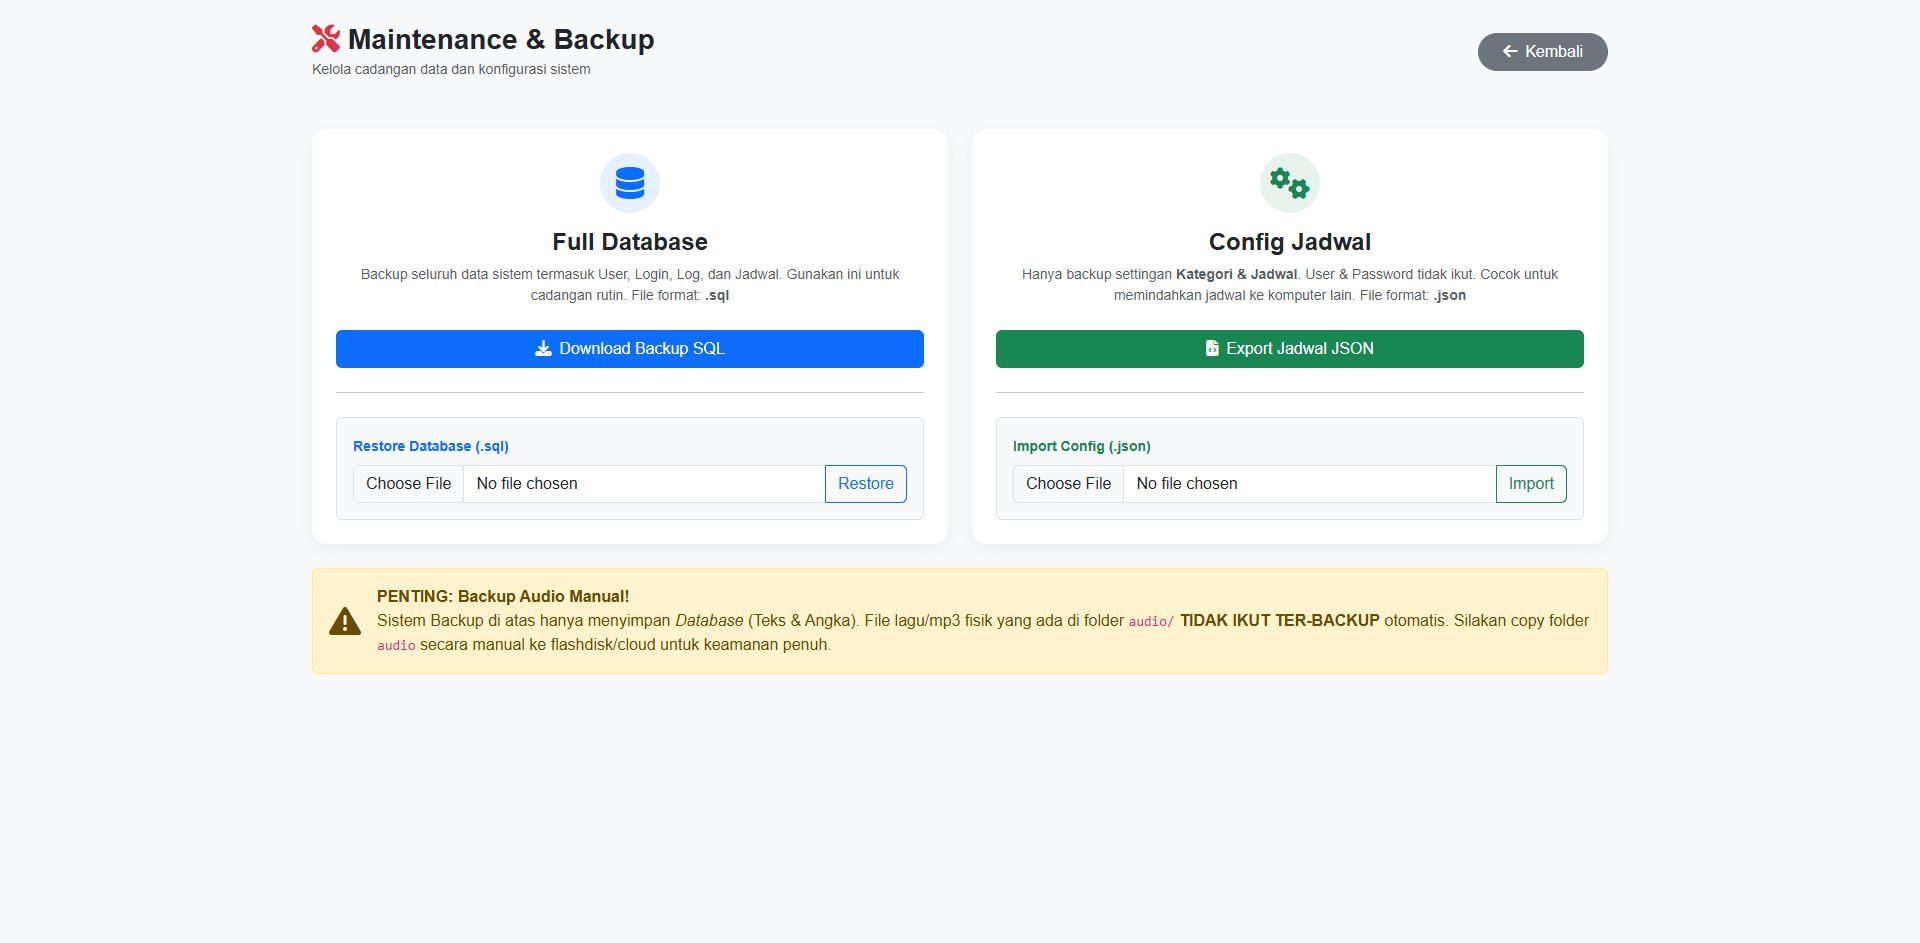Click the Import button
Screen dimensions: 1920x943
[1530, 484]
